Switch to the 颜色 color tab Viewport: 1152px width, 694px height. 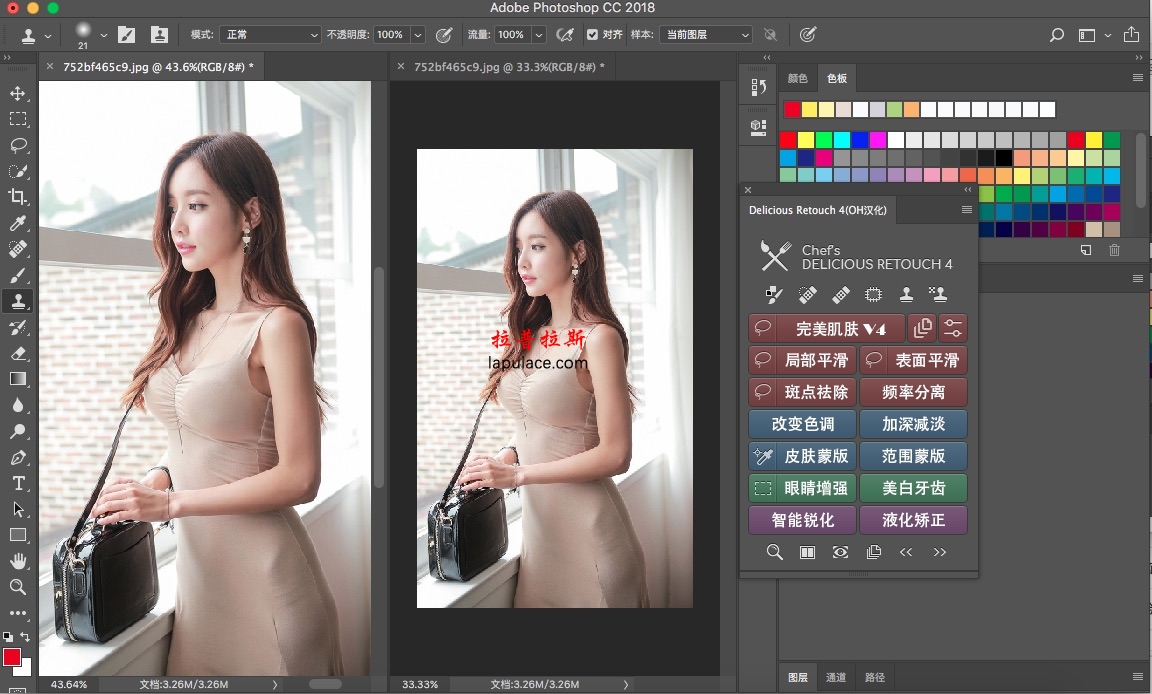tap(797, 78)
